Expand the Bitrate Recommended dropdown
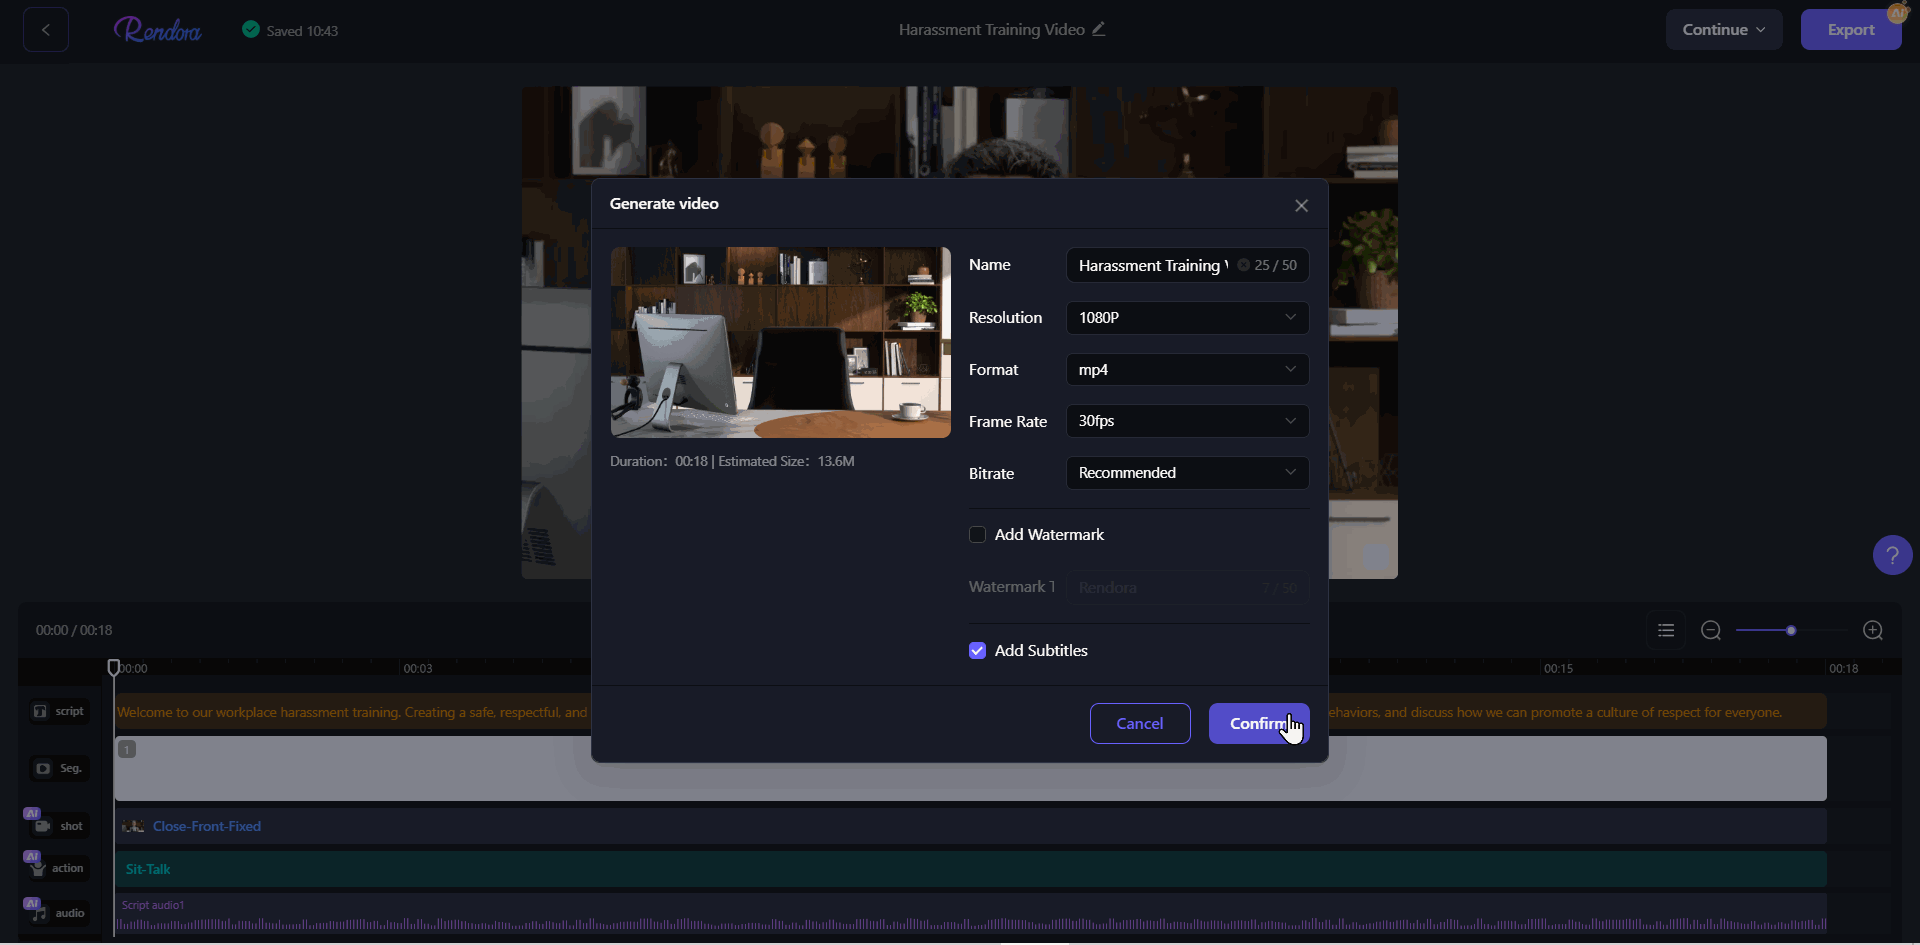The width and height of the screenshot is (1920, 945). [1187, 473]
